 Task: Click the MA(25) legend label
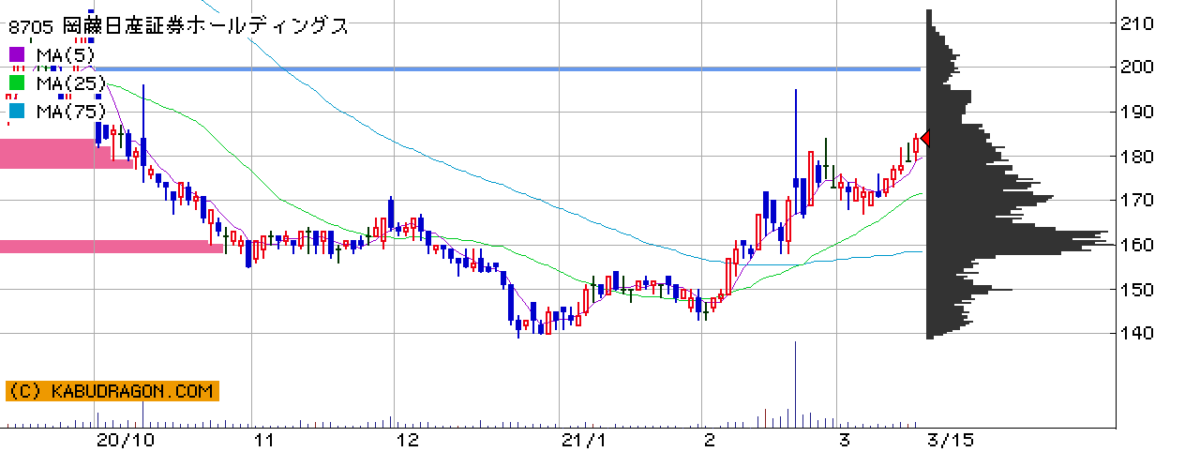coord(71,83)
